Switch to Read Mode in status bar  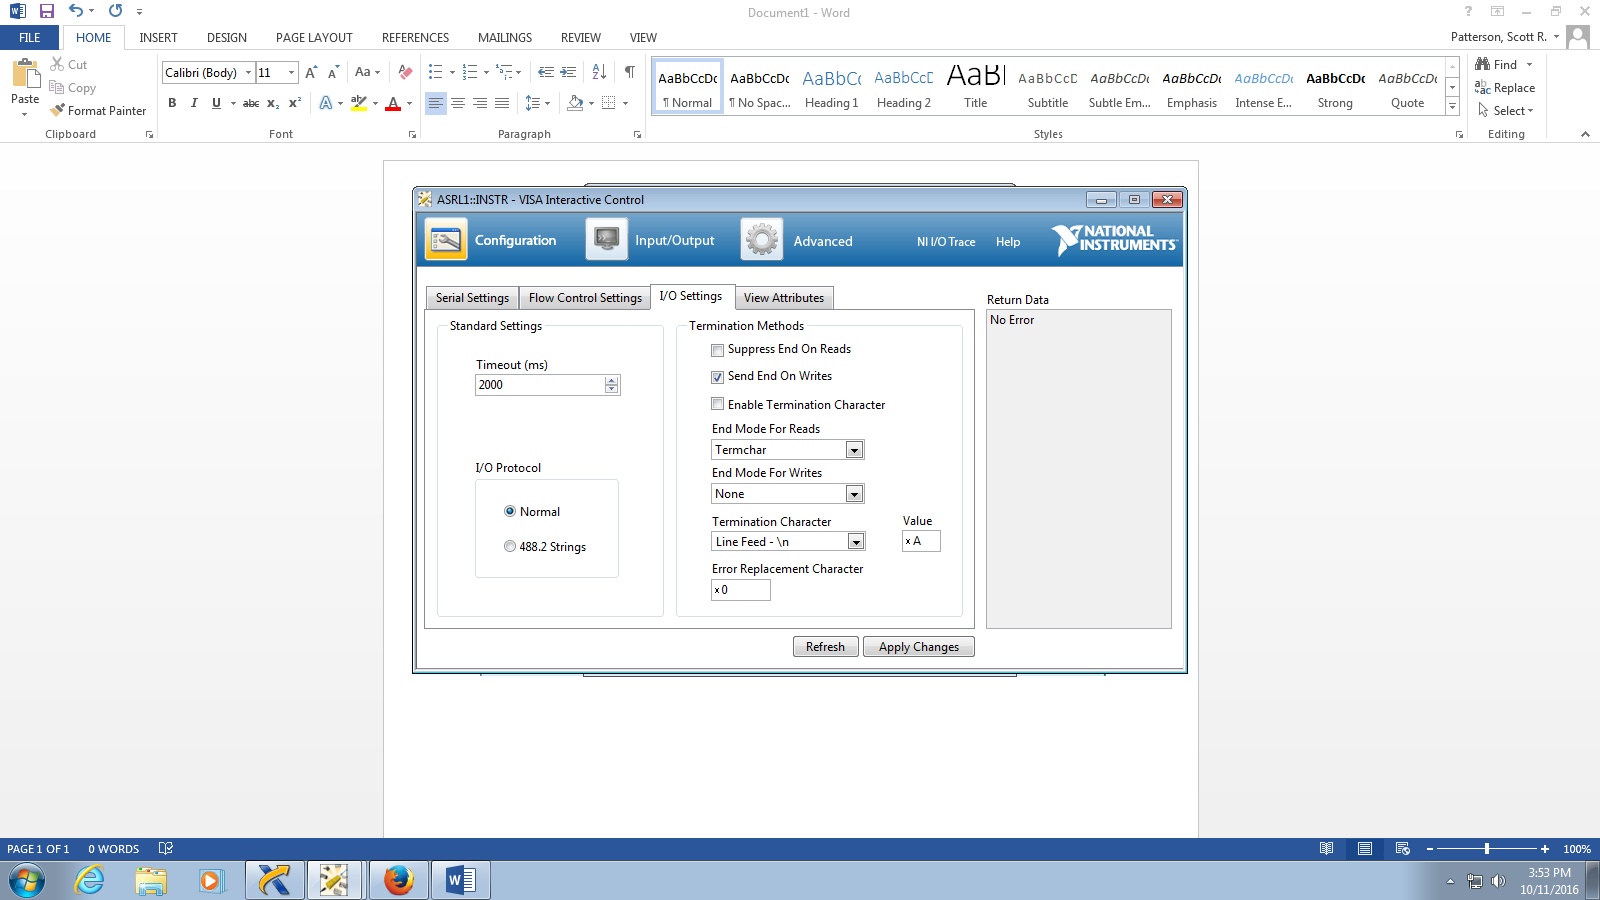[1326, 849]
